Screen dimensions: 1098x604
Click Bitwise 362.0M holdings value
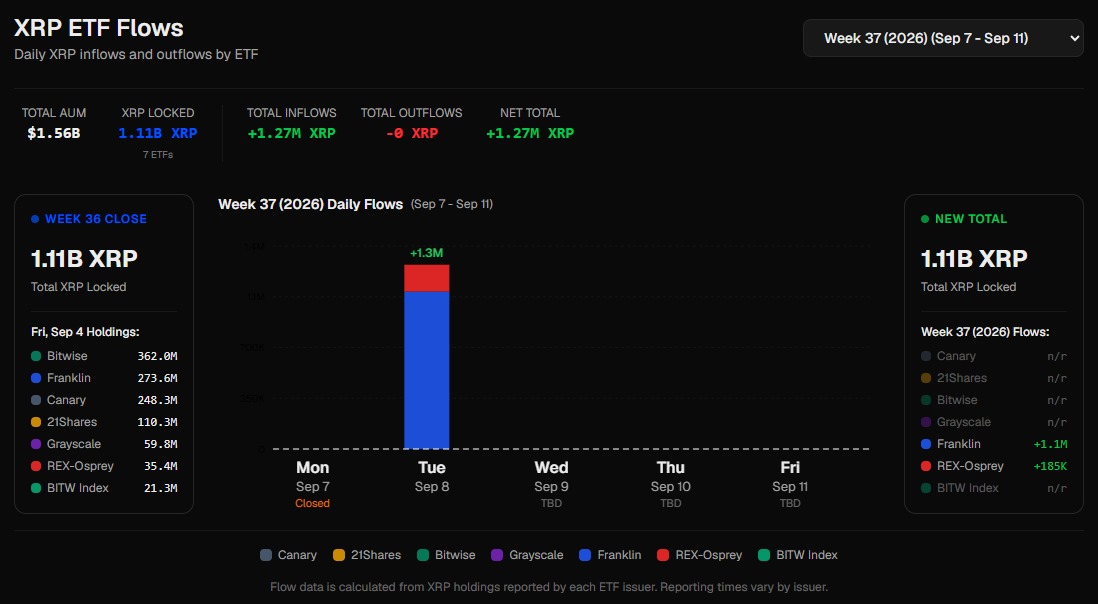click(157, 356)
